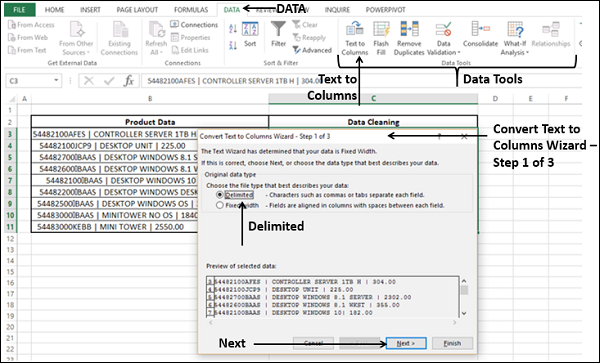
Task: Click cell containing 54483000KEBB MINI TOWER
Action: (x=115, y=227)
